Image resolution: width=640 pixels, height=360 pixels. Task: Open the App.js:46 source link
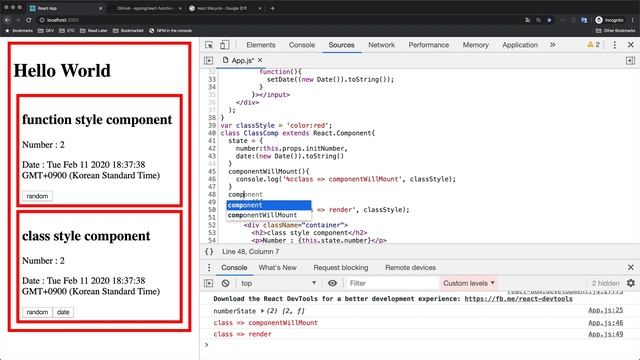pos(606,322)
